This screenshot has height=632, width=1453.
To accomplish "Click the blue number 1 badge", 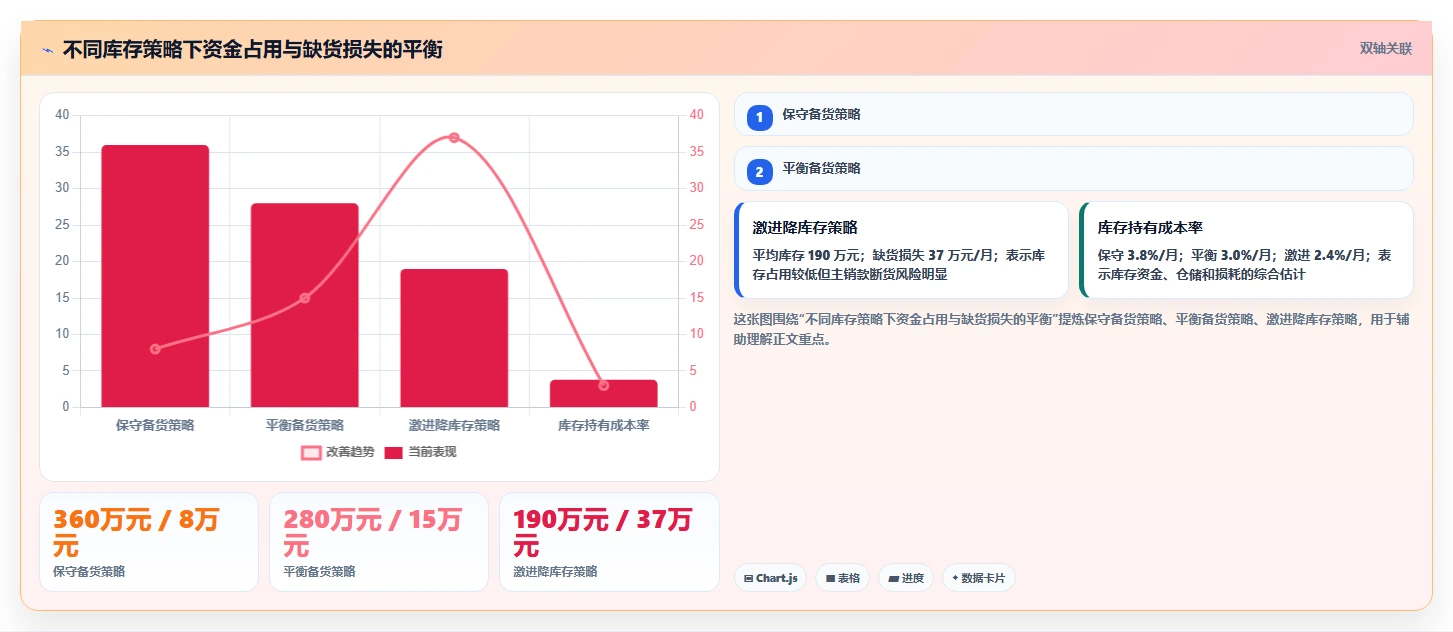I will click(759, 117).
